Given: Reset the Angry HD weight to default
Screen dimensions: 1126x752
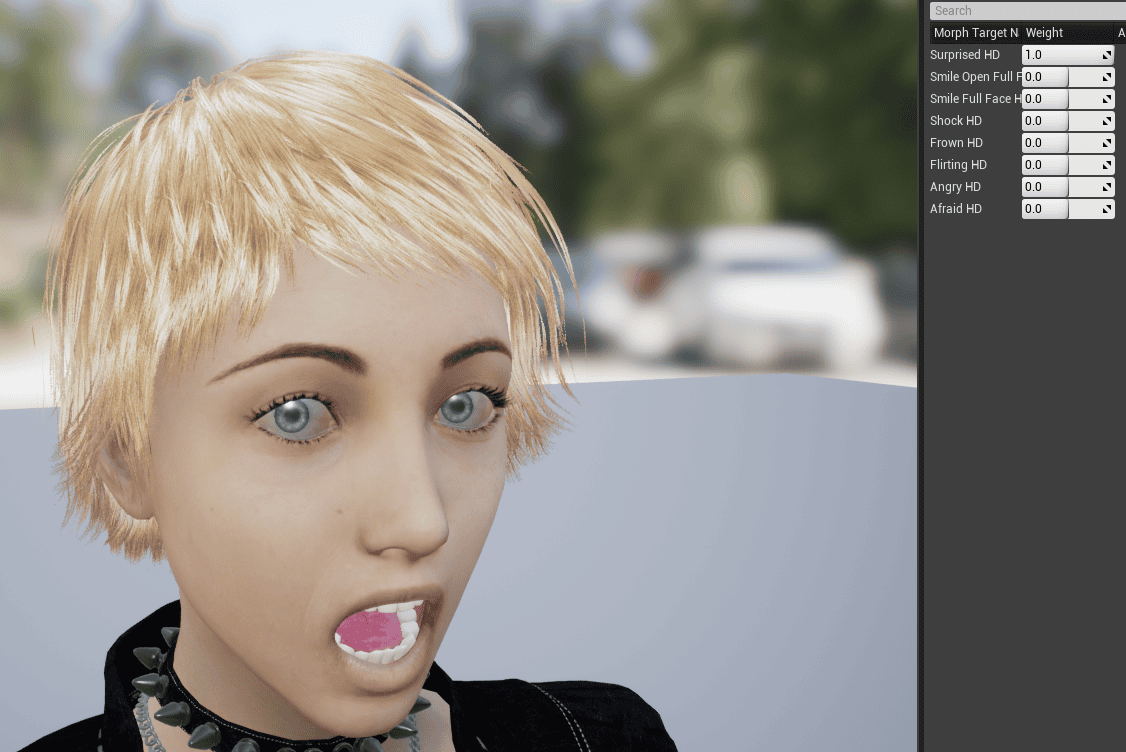Looking at the screenshot, I should 1107,187.
